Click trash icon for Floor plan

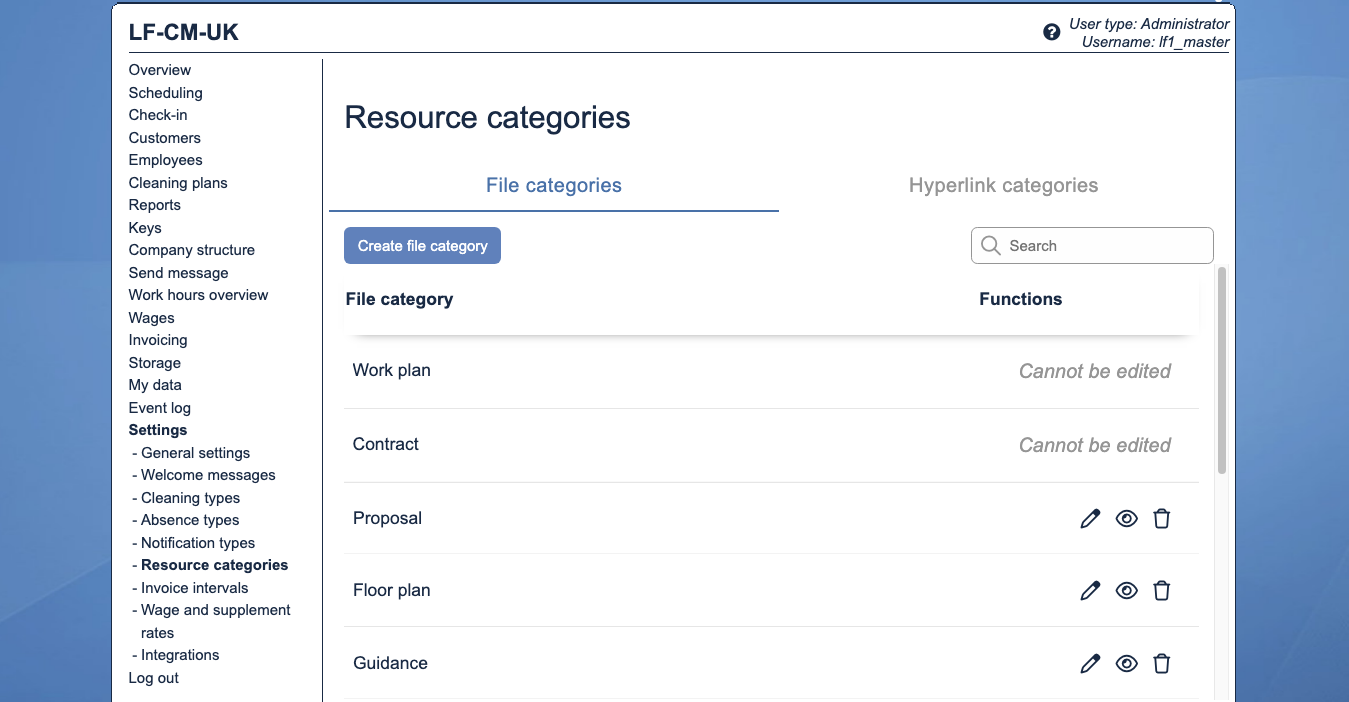[1161, 590]
